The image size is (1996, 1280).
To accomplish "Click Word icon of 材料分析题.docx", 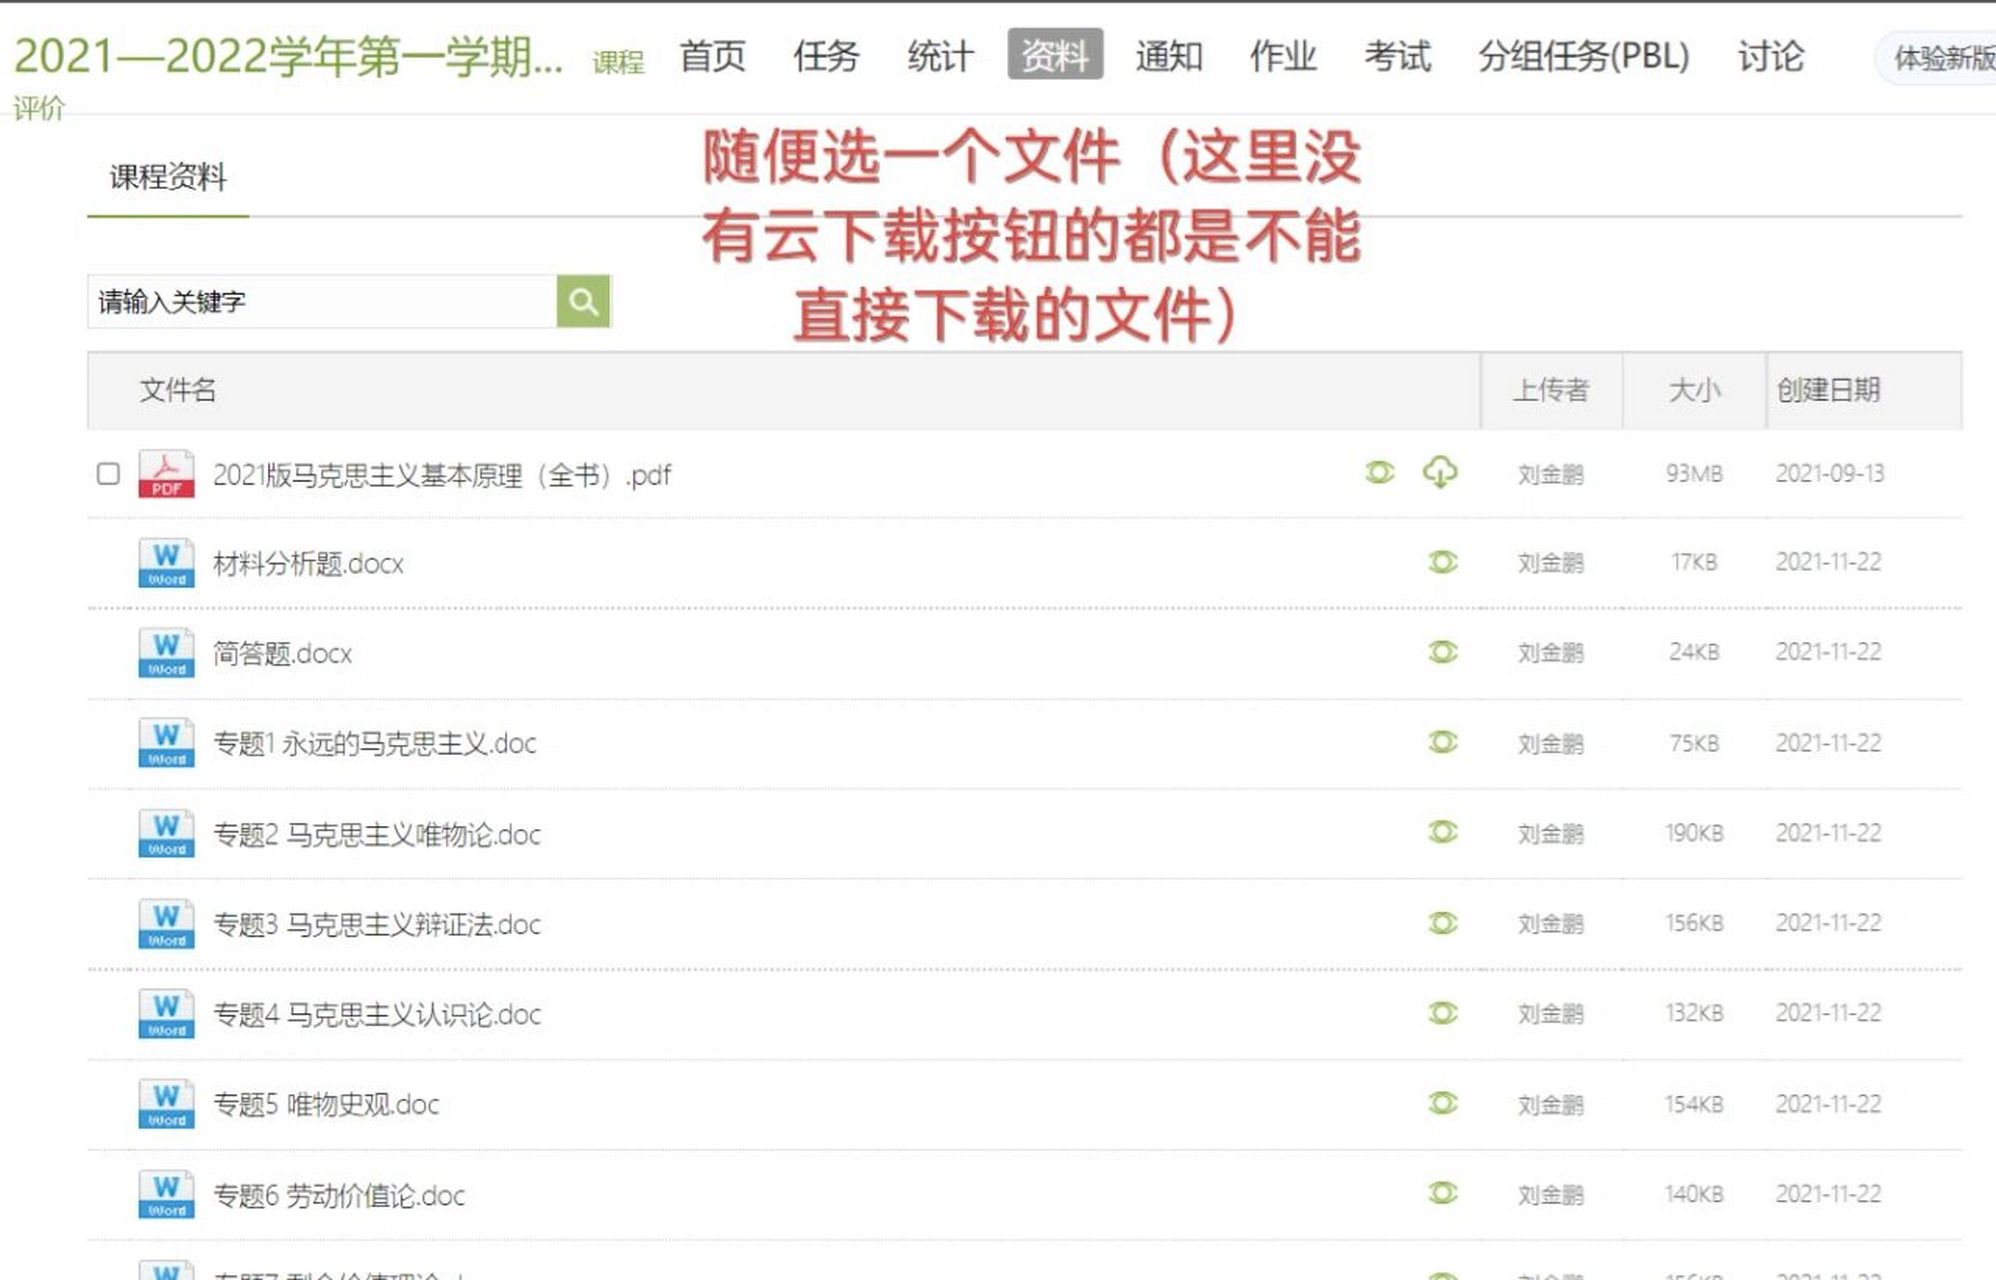I will pyautogui.click(x=166, y=563).
